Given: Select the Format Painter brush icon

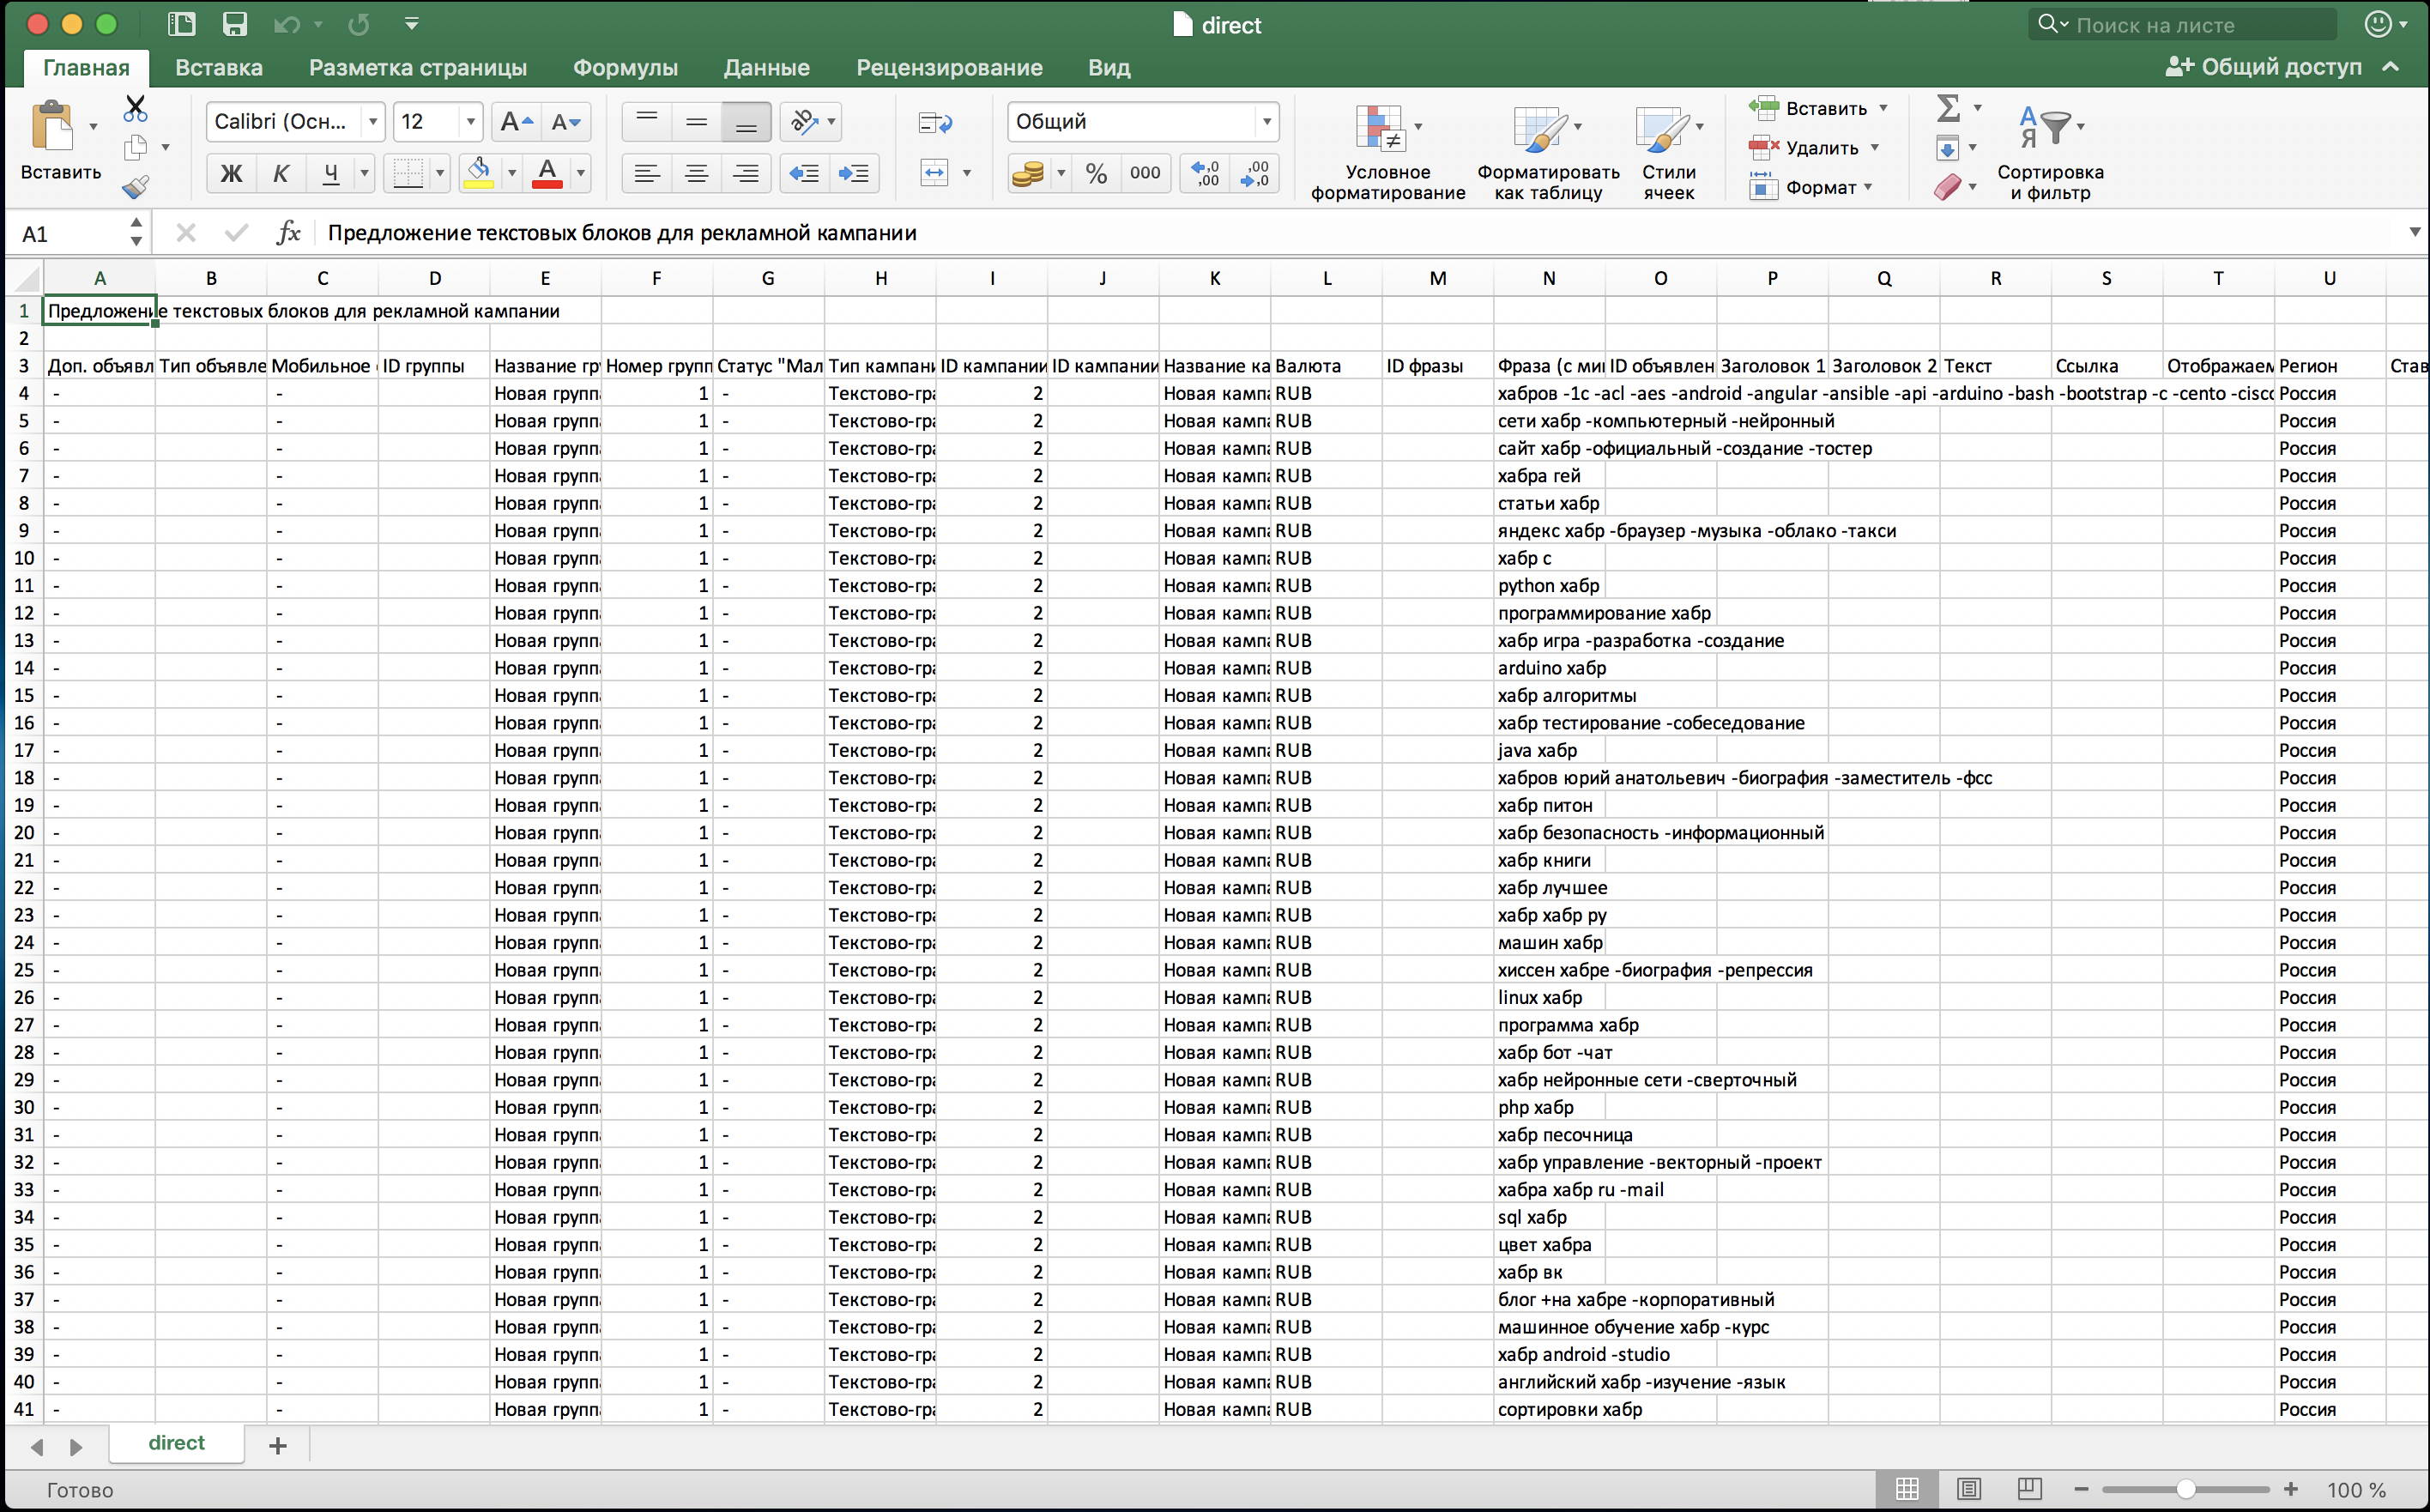Looking at the screenshot, I should pyautogui.click(x=135, y=186).
